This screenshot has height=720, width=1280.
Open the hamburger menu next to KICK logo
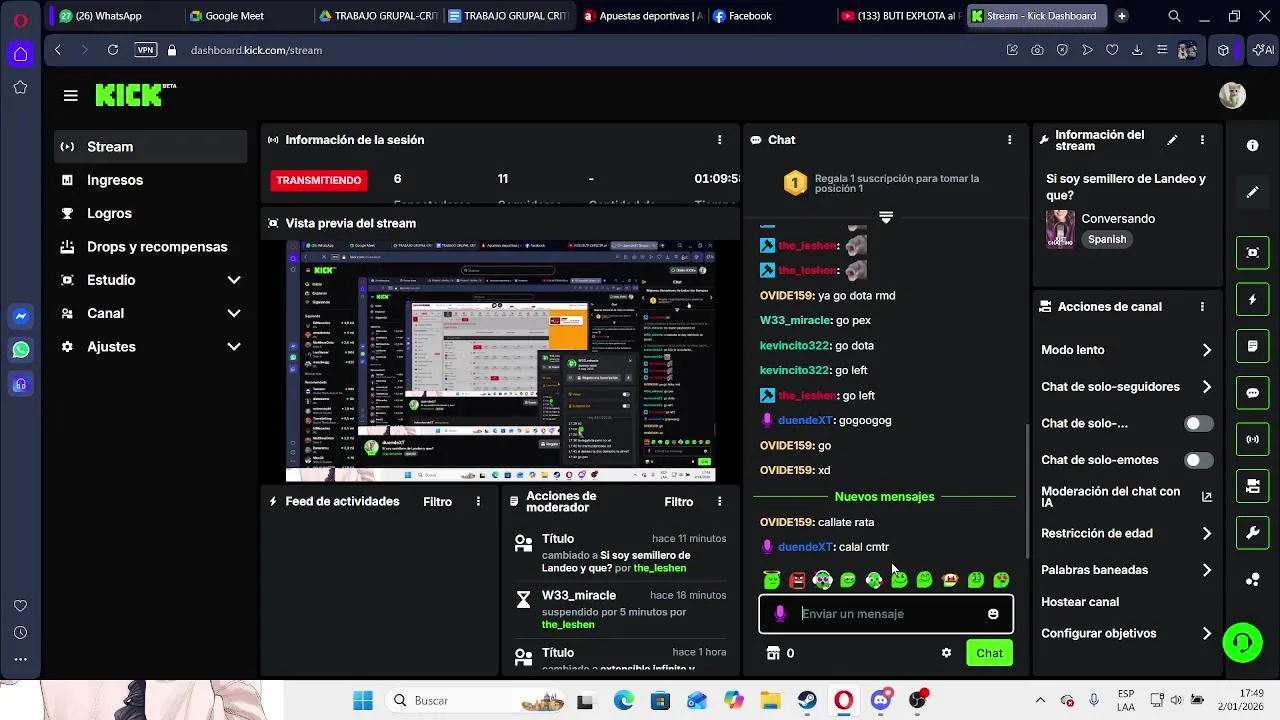(x=70, y=96)
